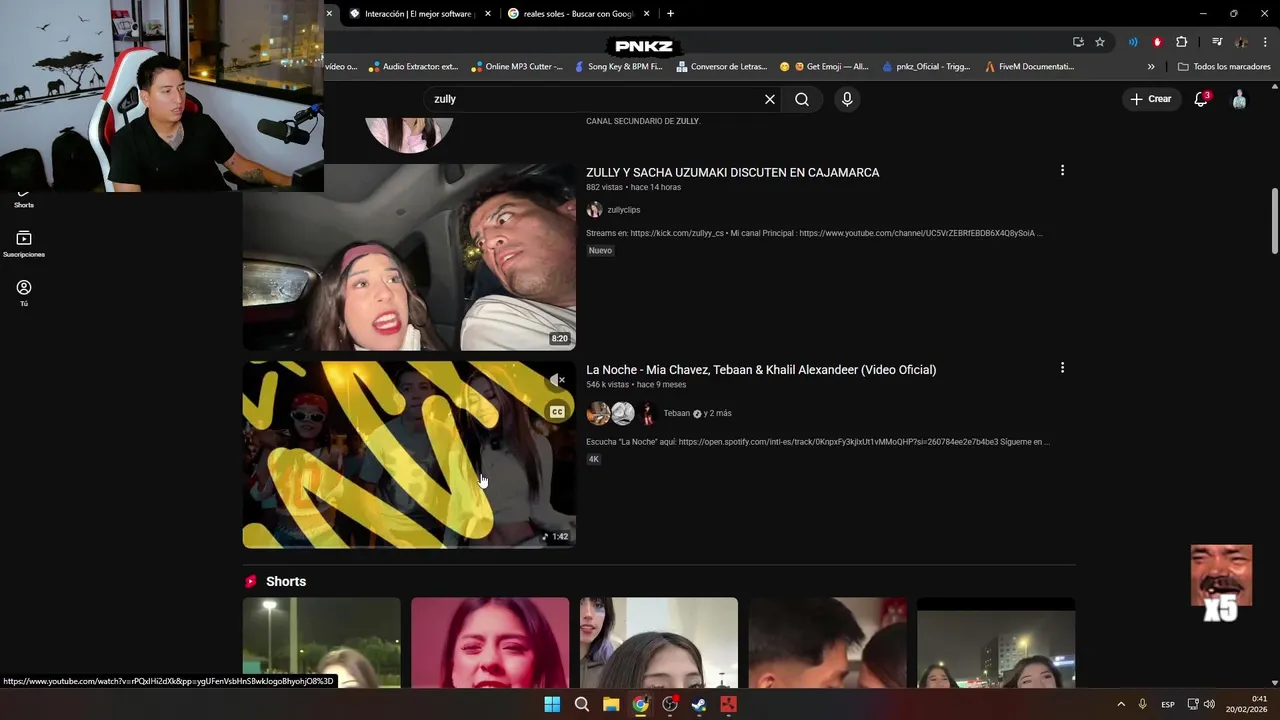Open the Tebaan channel name

pos(677,413)
